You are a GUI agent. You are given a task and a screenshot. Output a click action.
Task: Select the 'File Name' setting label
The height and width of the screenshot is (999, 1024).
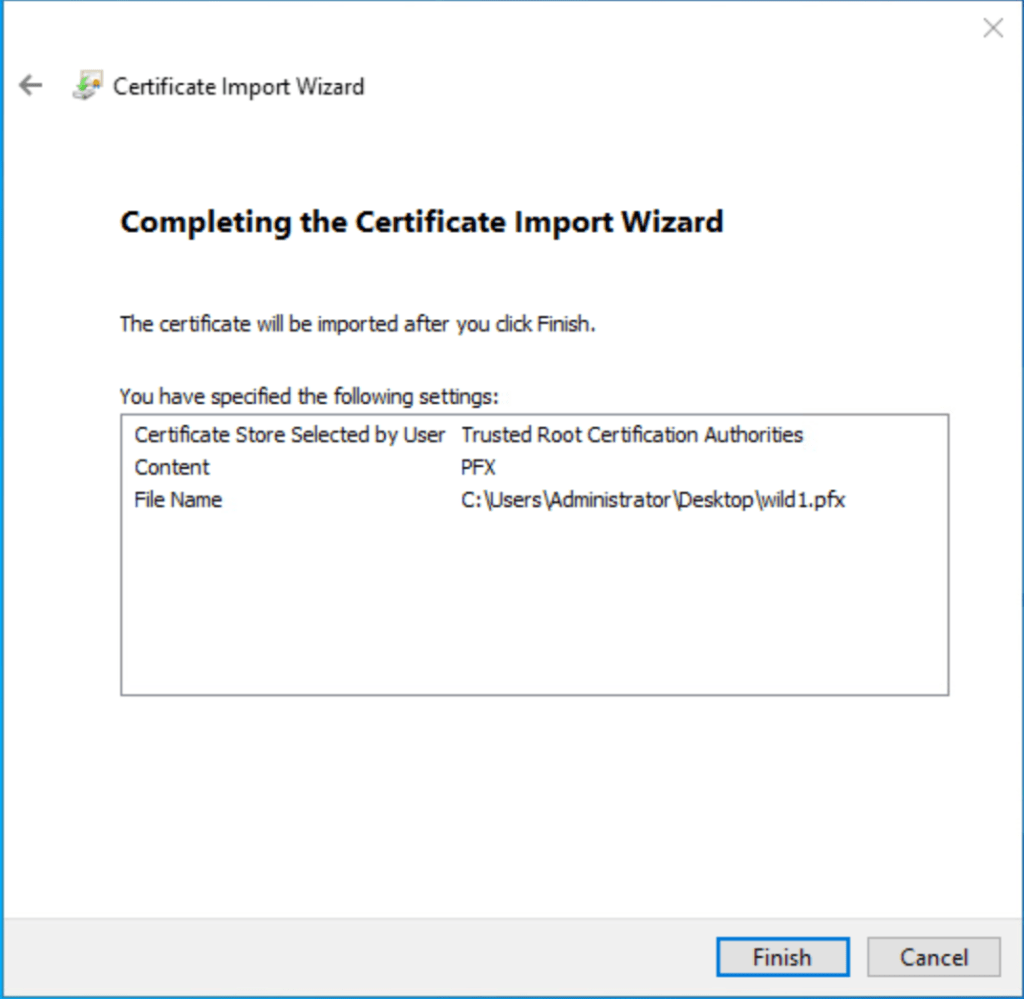pyautogui.click(x=178, y=499)
